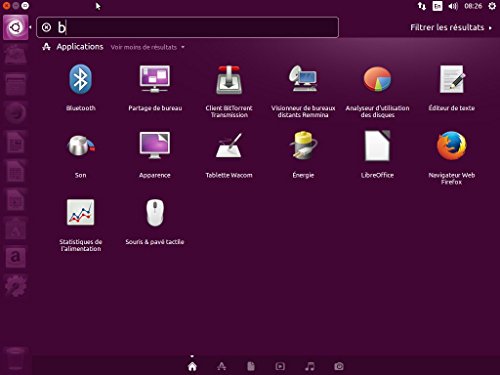
Task: Launch Tablette Wacom settings
Action: (229, 146)
